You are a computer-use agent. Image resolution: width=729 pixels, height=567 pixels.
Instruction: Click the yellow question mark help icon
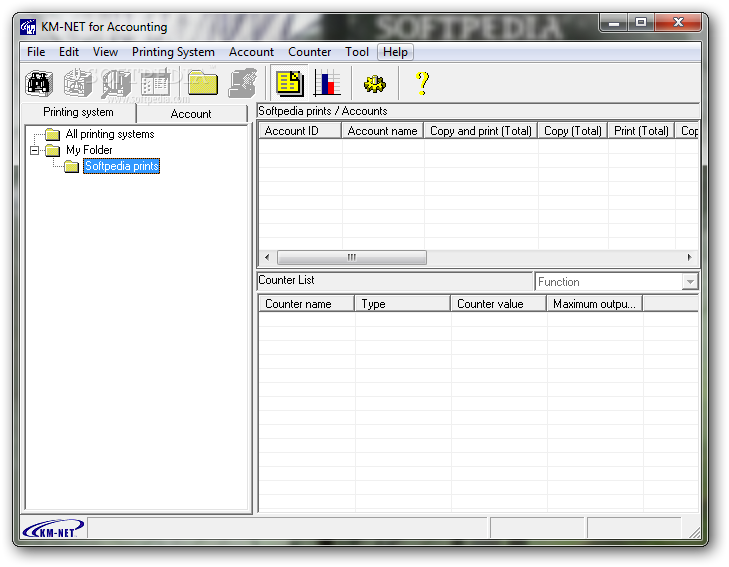click(x=423, y=84)
